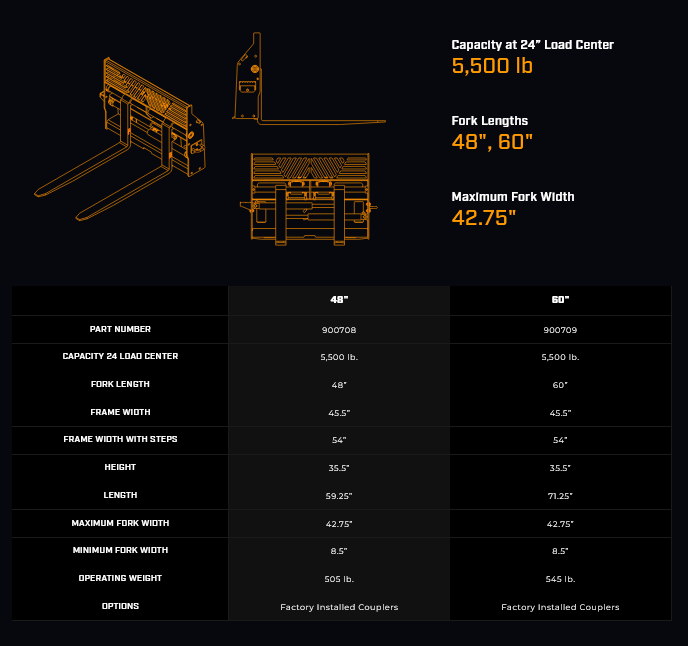
Task: Click the PART NUMBER row label
Action: (120, 329)
